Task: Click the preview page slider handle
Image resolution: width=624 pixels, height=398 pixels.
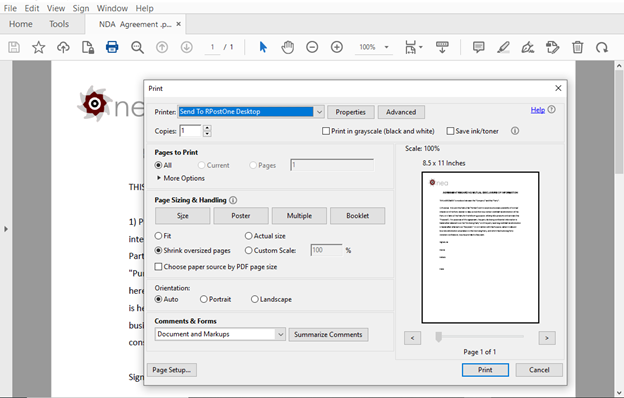Action: (439, 337)
